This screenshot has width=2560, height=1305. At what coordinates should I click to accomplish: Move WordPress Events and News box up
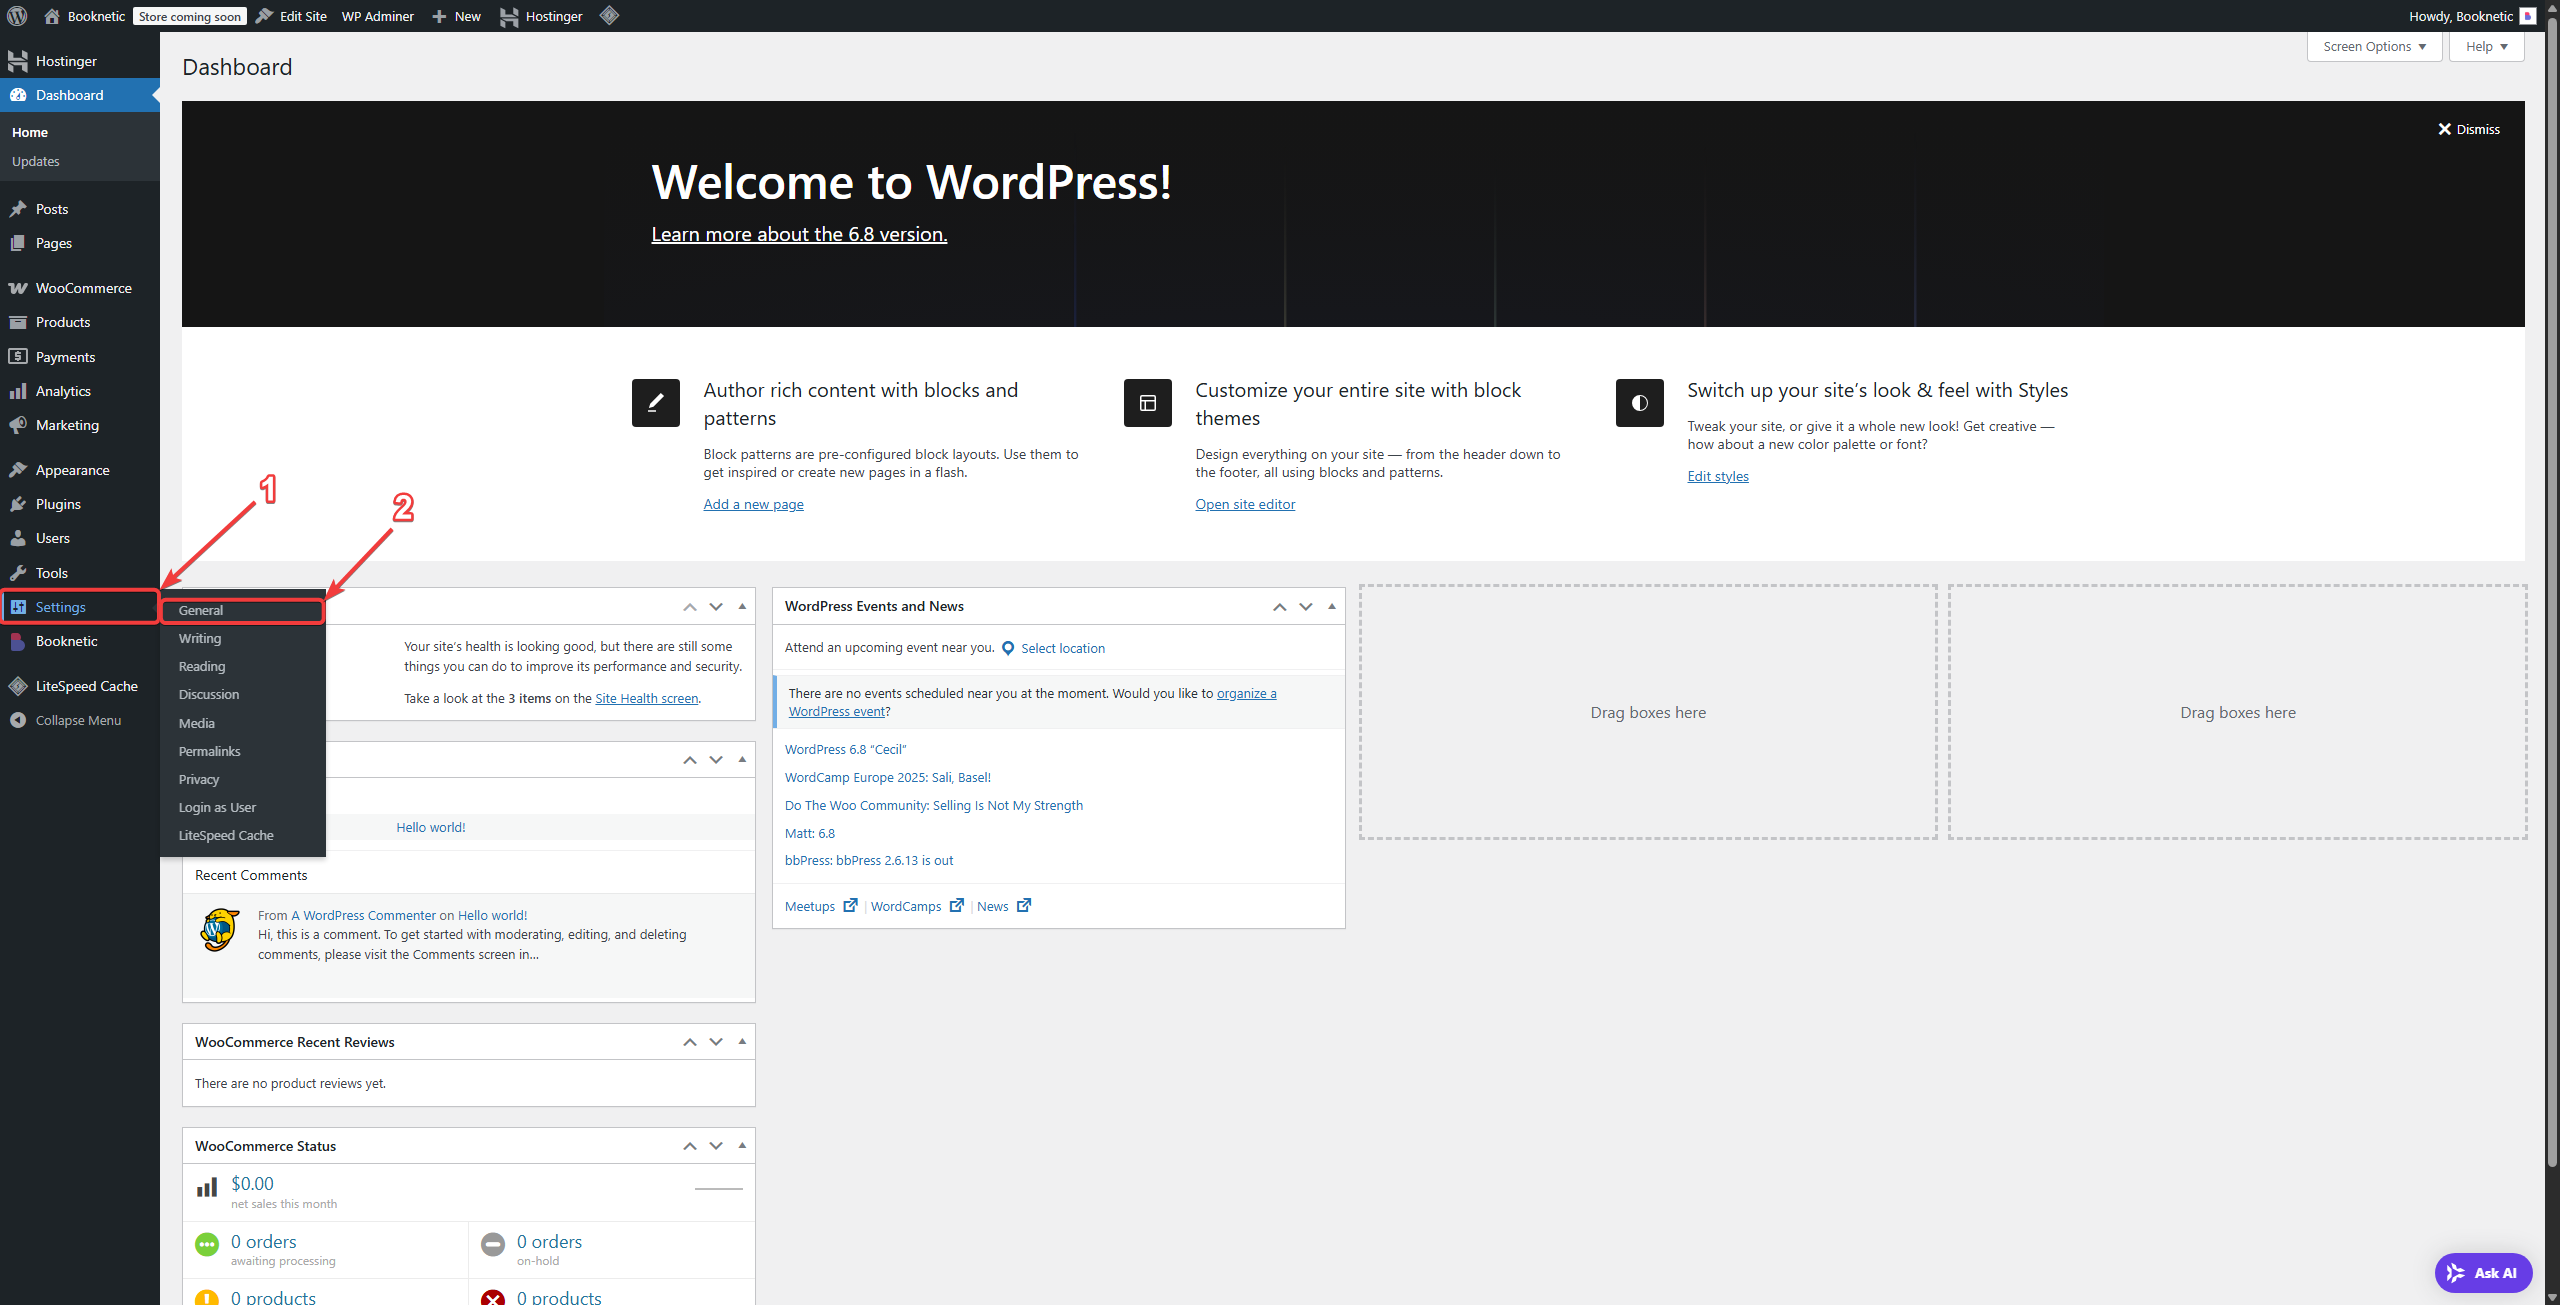pos(1279,607)
